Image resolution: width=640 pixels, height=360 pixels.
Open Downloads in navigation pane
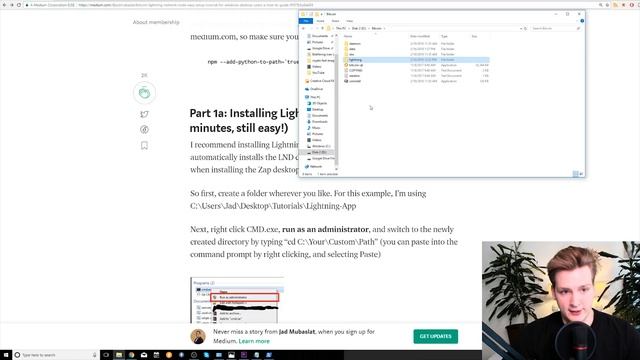320,122
